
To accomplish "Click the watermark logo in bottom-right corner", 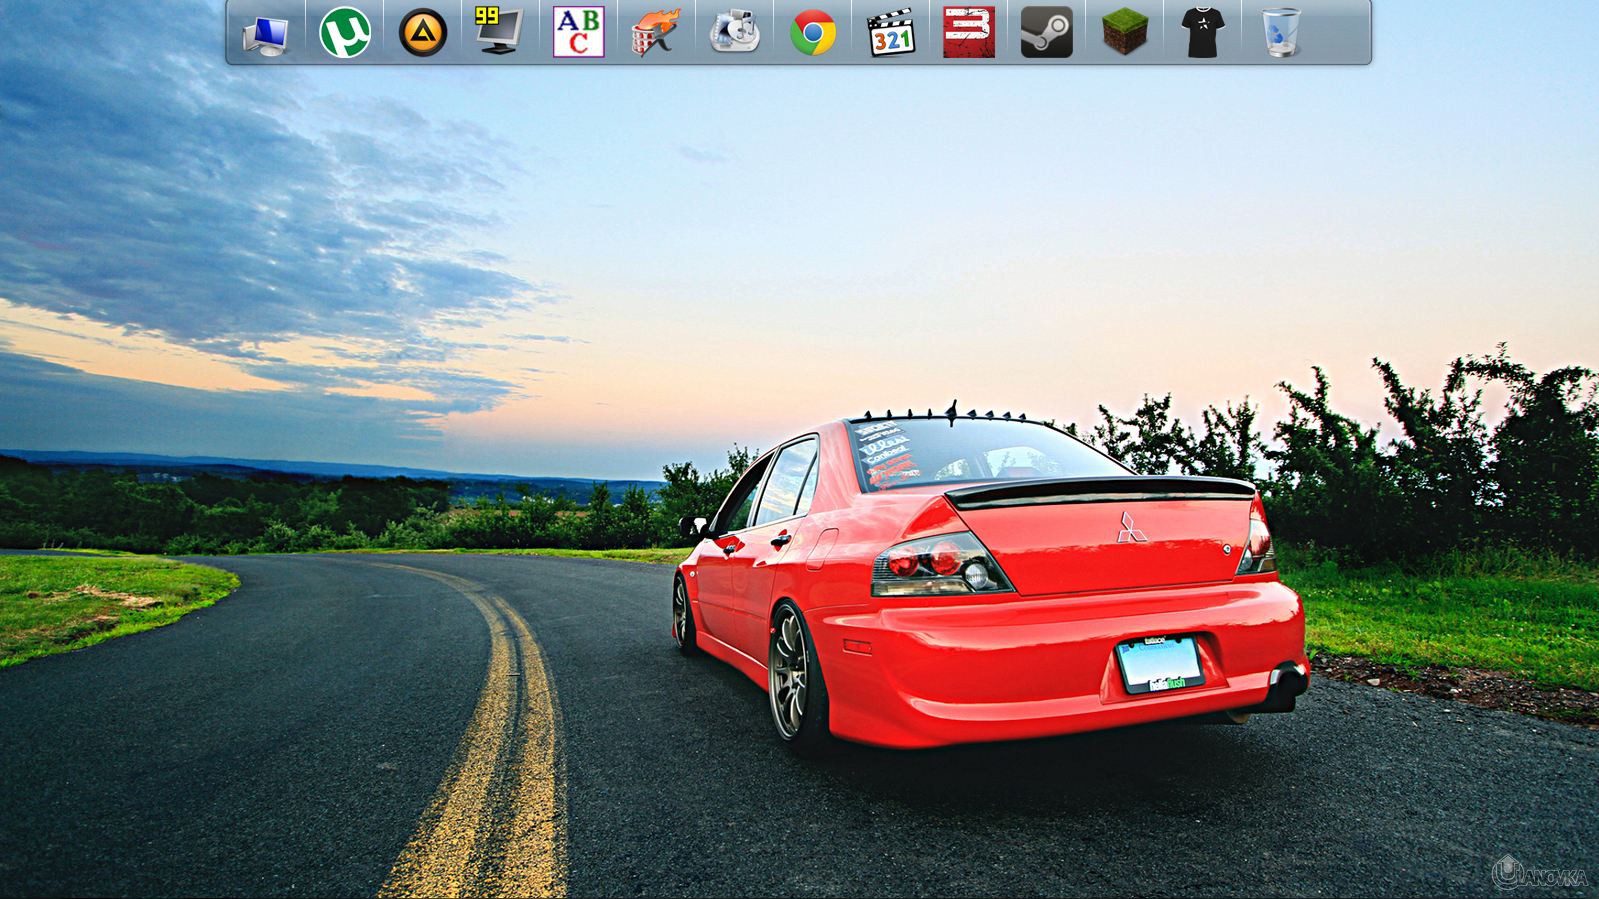I will 1538,874.
